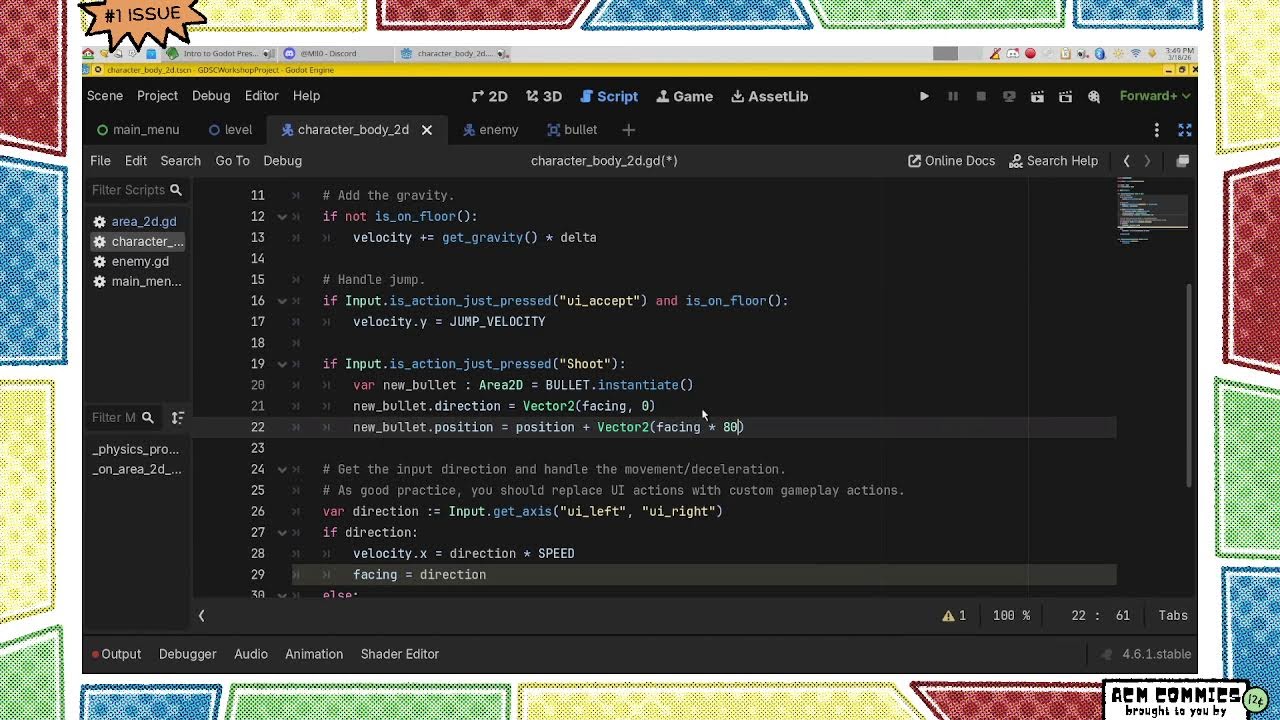Select area_2d.gd in the script list
Screen dimensions: 1280x720
136,221
